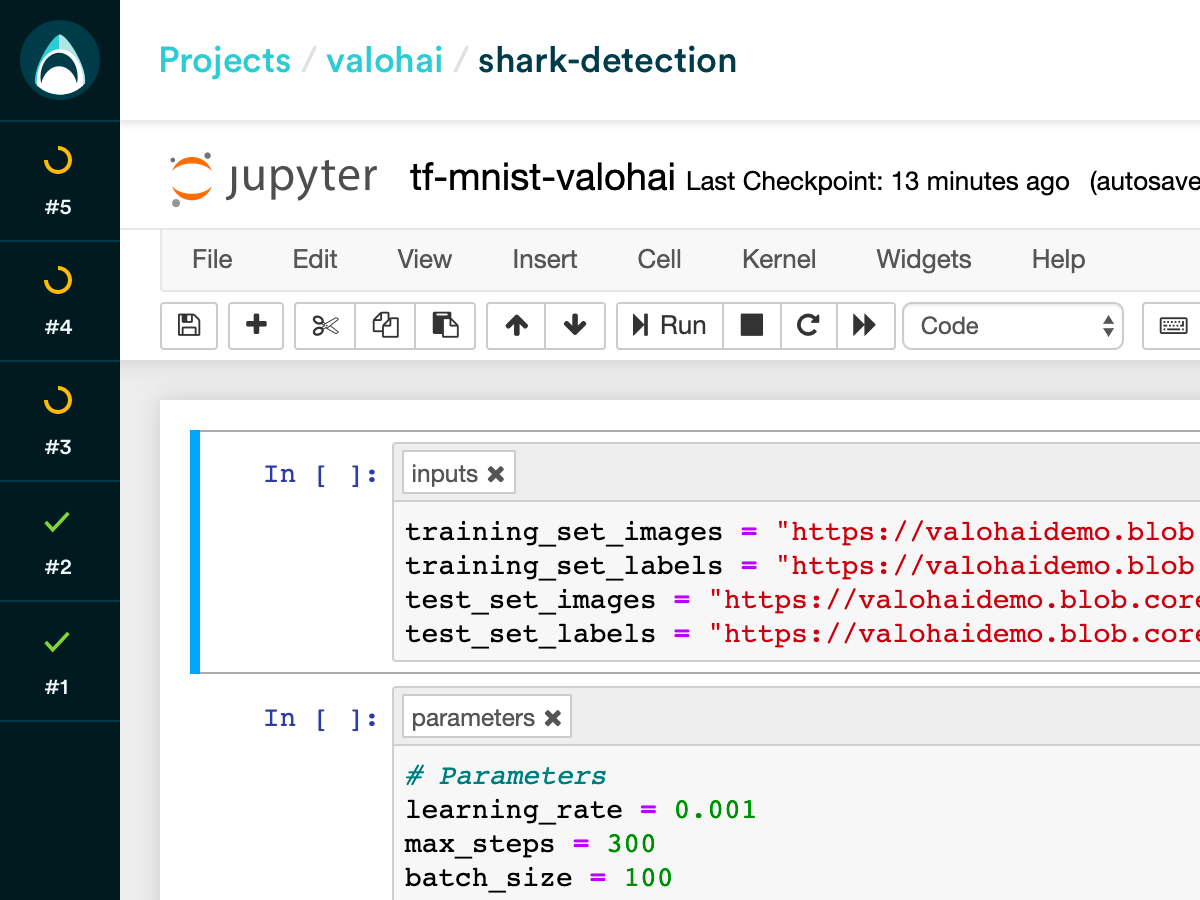Click Last Checkpoint: 13 minutes ago text
Viewport: 1200px width, 900px height.
point(878,182)
